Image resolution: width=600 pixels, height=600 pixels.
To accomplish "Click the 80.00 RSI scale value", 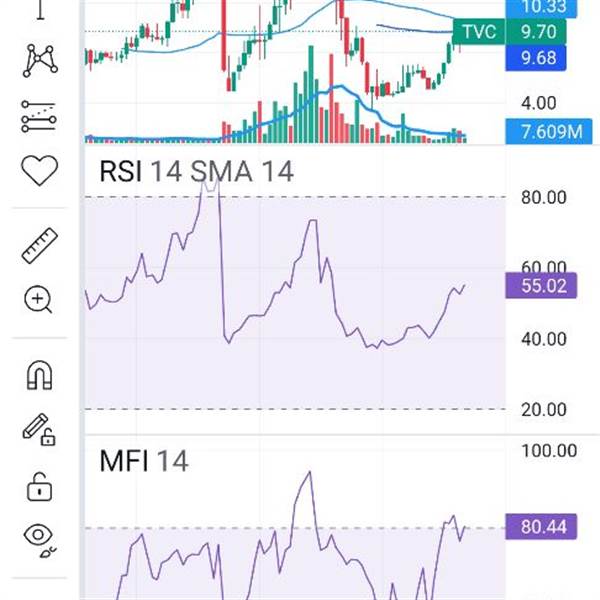I will click(x=543, y=198).
